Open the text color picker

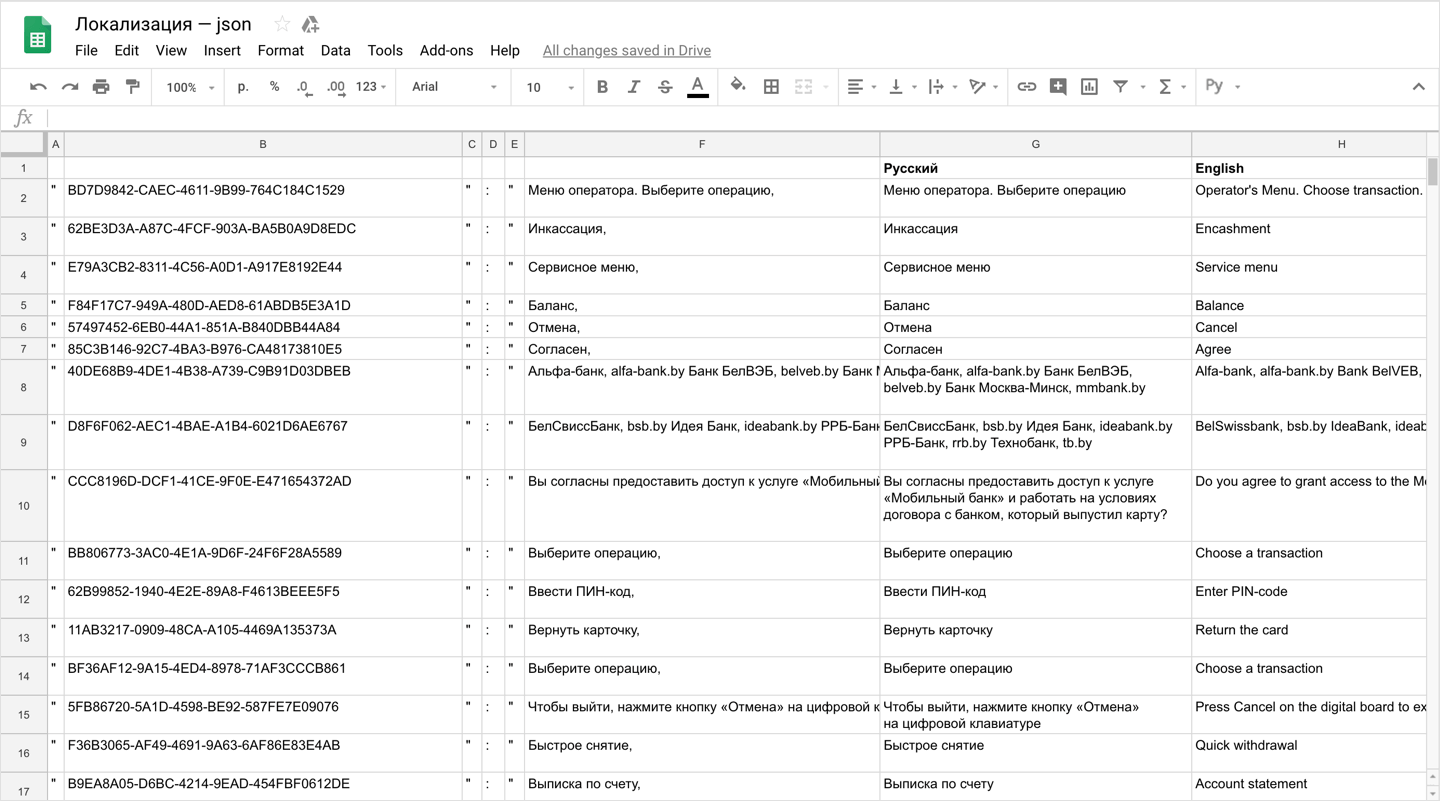click(698, 87)
